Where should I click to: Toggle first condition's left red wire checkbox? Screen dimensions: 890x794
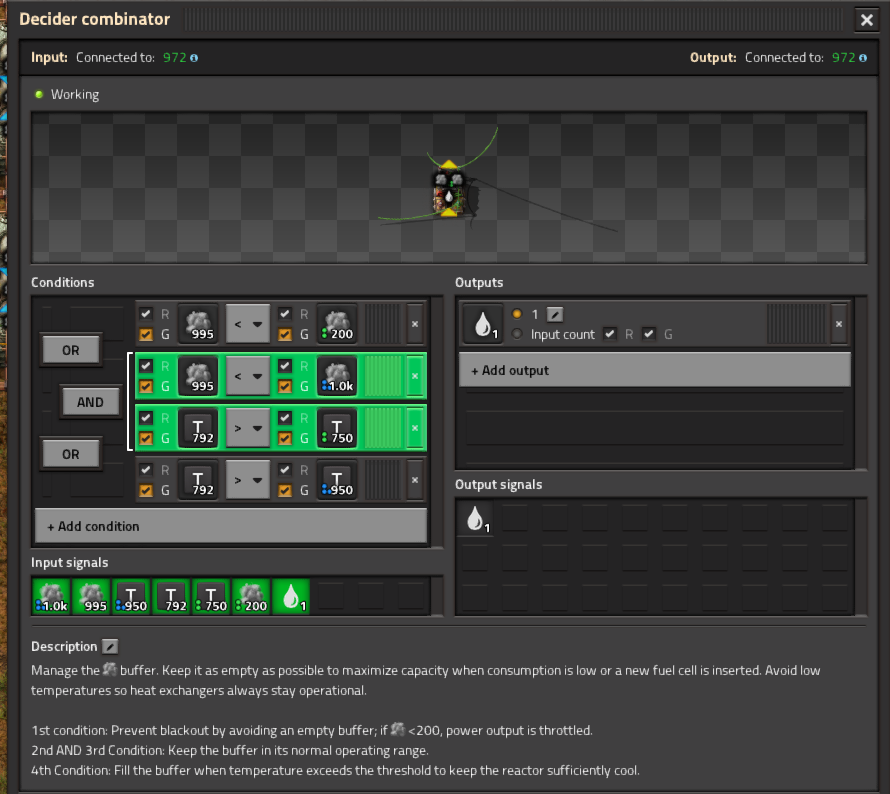[x=146, y=314]
